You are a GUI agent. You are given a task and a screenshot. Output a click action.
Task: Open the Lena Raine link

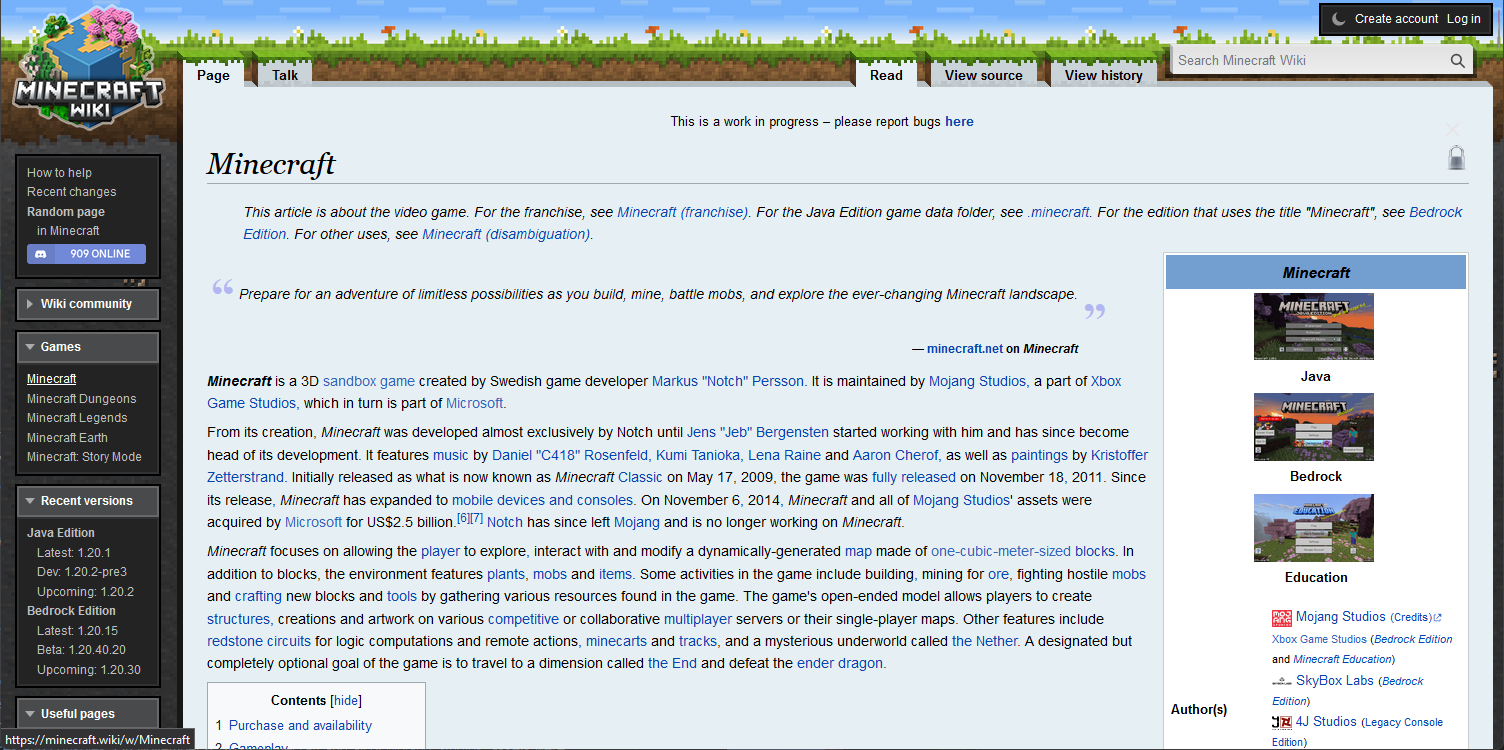tap(786, 455)
